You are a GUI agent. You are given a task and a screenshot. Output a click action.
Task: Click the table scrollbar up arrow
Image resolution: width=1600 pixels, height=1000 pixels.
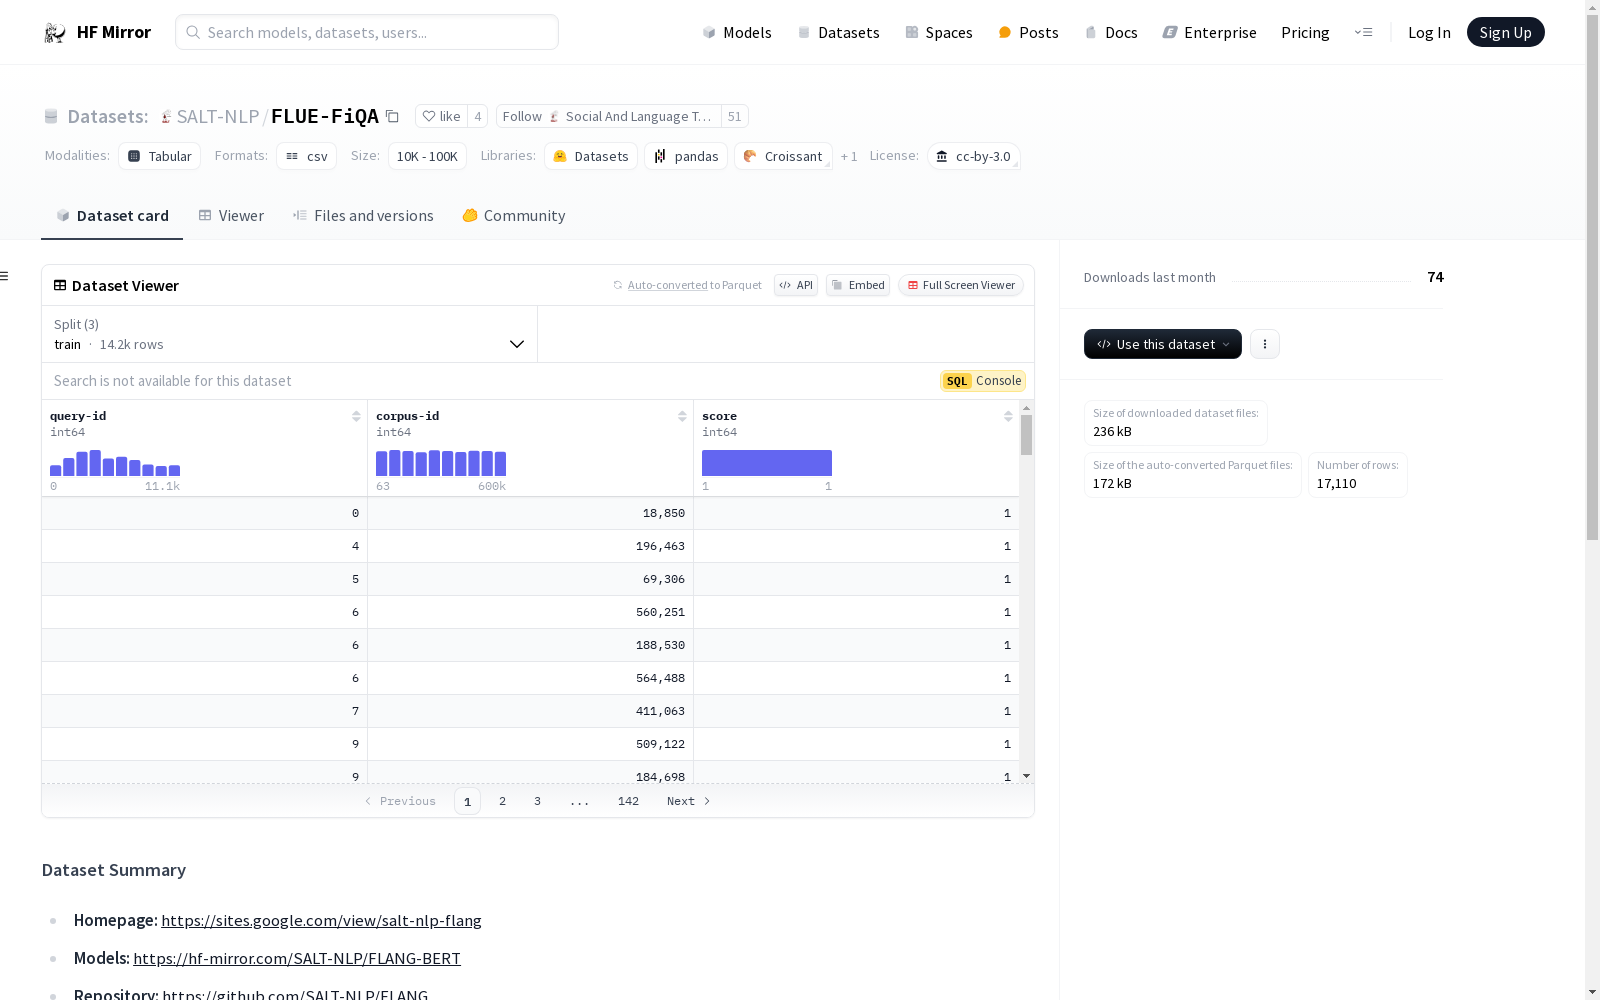pos(1026,408)
